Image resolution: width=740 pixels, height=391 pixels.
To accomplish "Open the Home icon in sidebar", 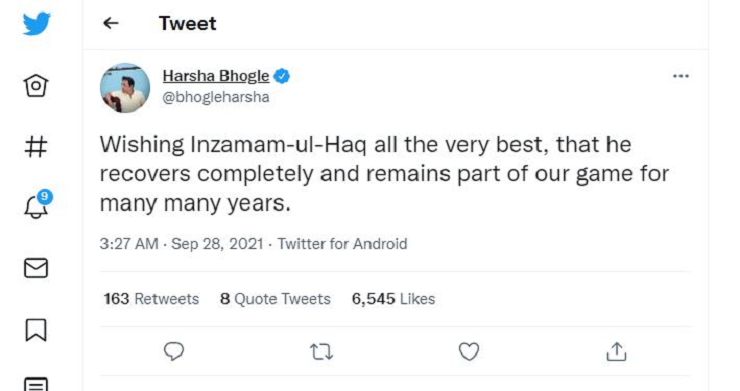I will pyautogui.click(x=36, y=86).
